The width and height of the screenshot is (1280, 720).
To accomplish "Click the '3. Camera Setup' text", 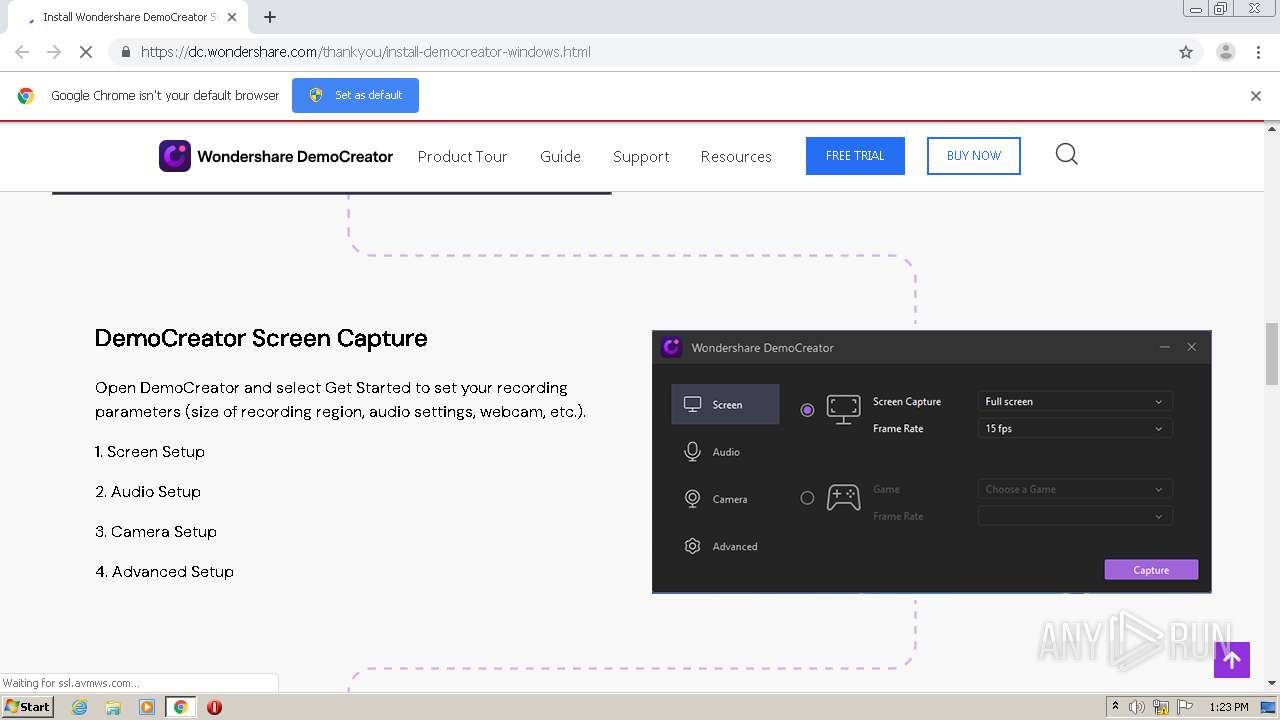I will click(x=156, y=532).
